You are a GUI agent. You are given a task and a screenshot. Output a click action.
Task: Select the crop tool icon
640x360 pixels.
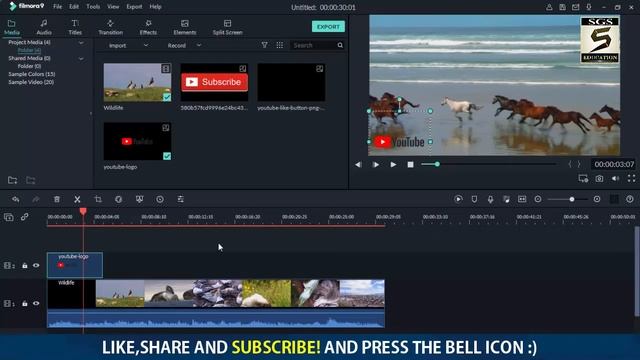[98, 199]
